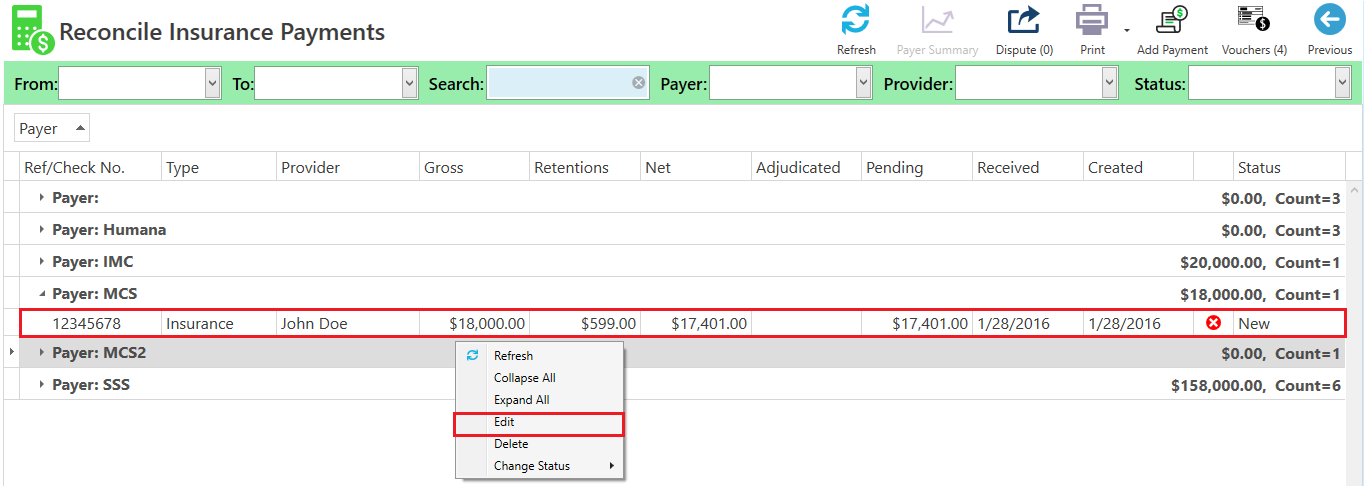Image resolution: width=1370 pixels, height=486 pixels.
Task: Select Edit in the context menu
Action: tap(539, 423)
